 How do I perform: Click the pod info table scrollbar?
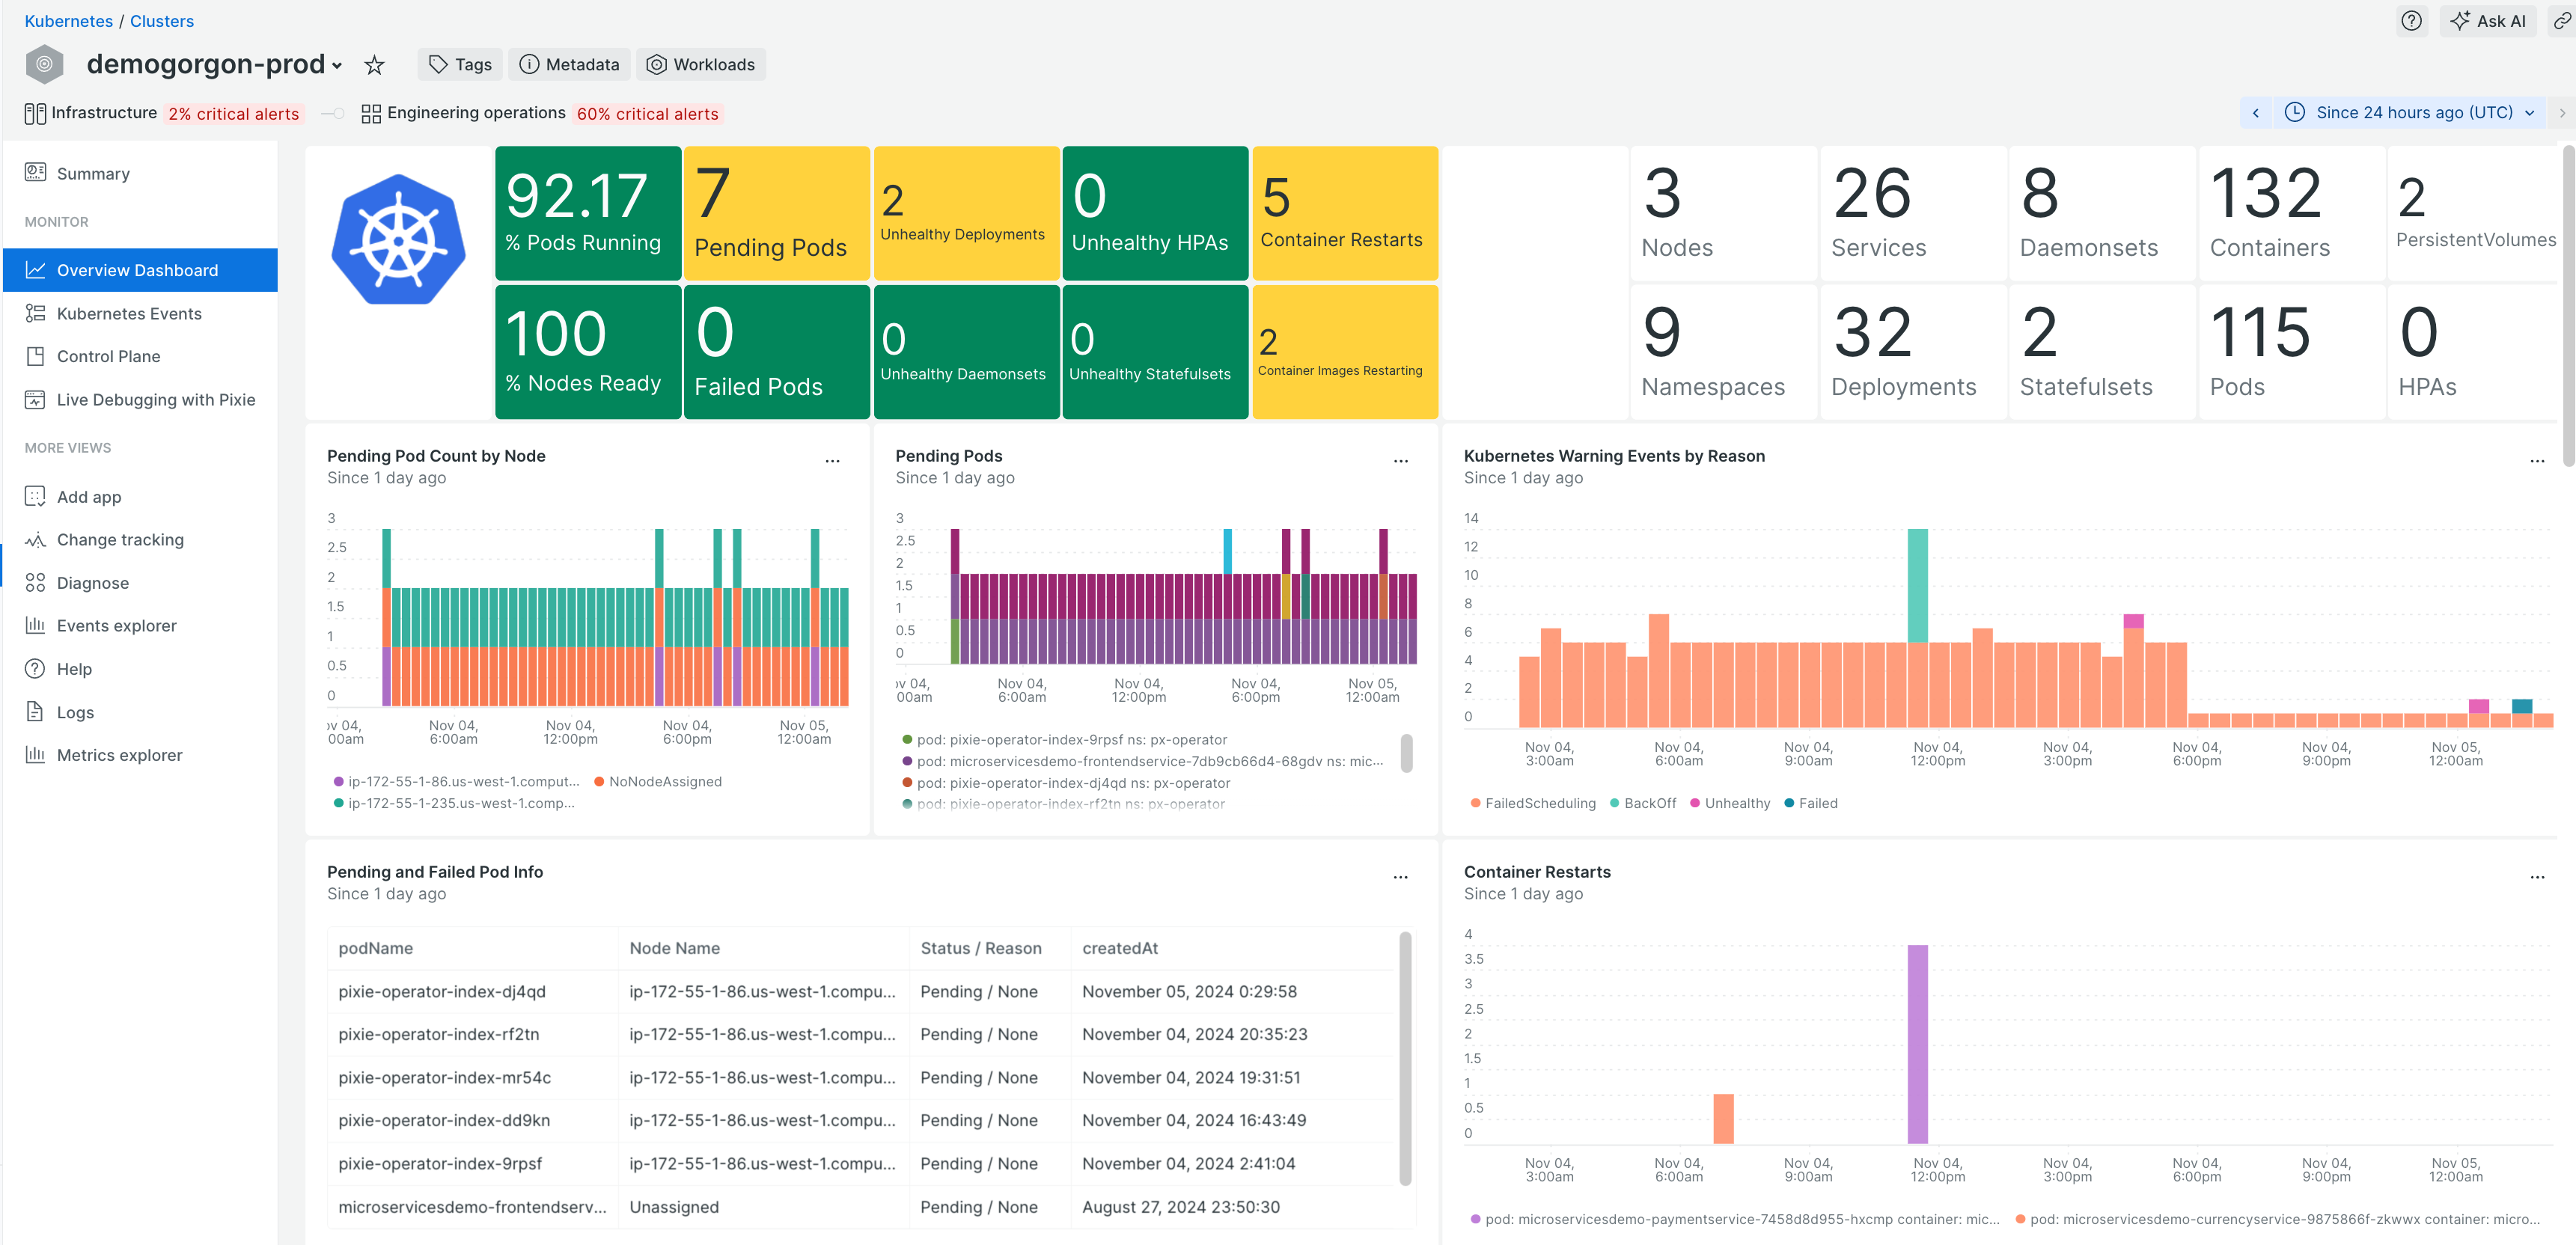pos(1405,1058)
